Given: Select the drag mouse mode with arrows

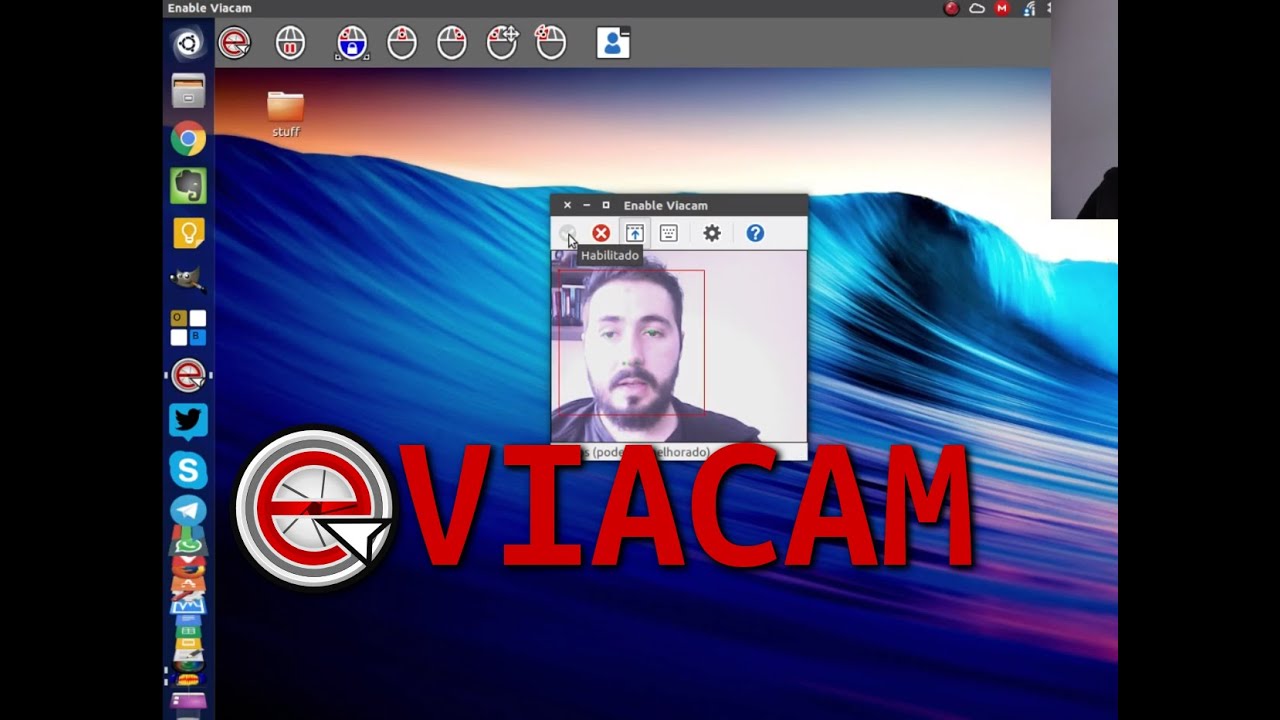Looking at the screenshot, I should click(502, 43).
